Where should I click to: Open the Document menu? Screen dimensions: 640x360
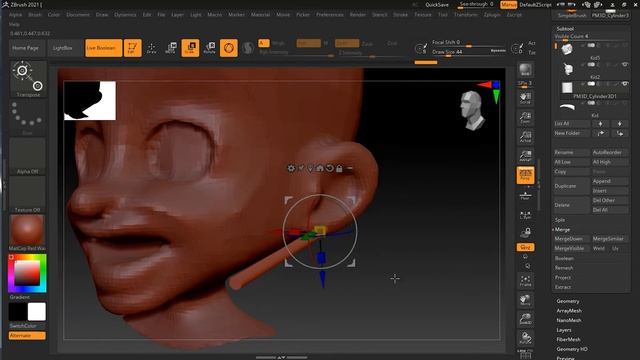click(78, 15)
